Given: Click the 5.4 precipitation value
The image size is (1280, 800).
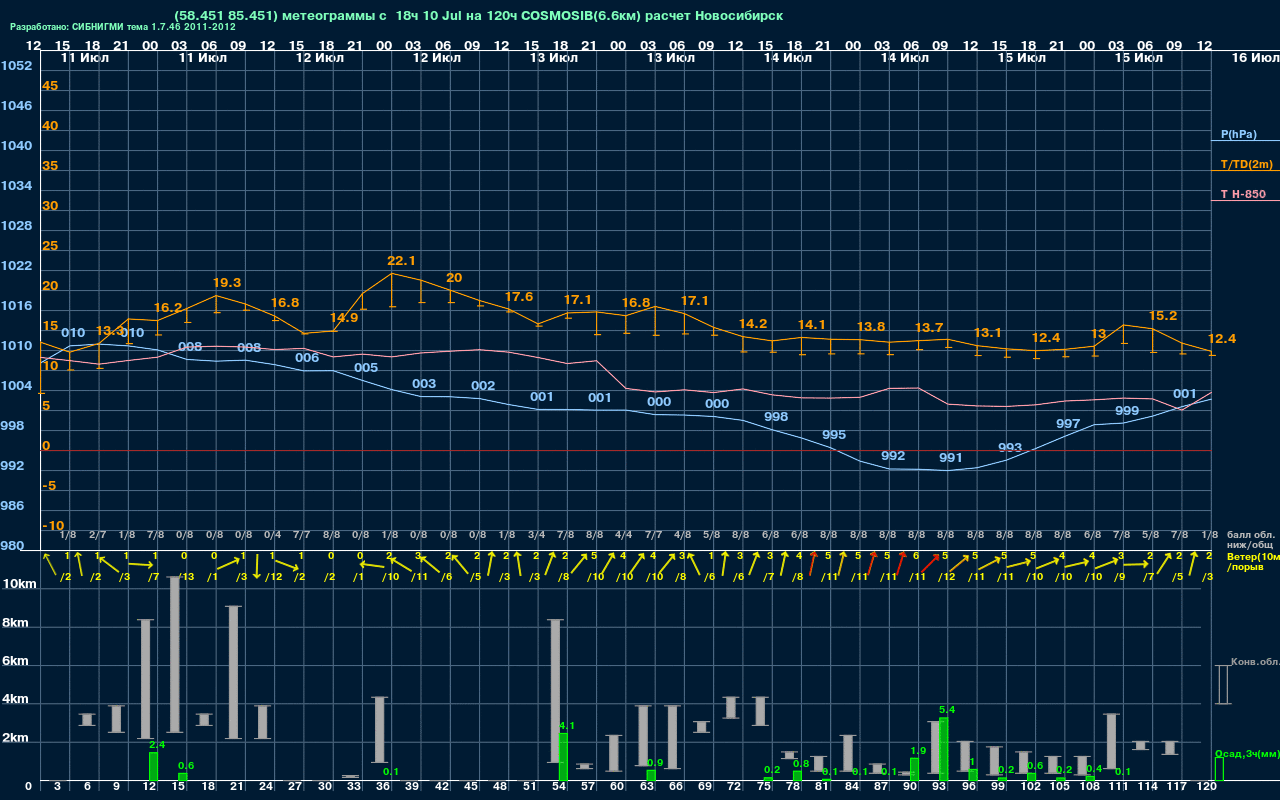Looking at the screenshot, I should 947,710.
